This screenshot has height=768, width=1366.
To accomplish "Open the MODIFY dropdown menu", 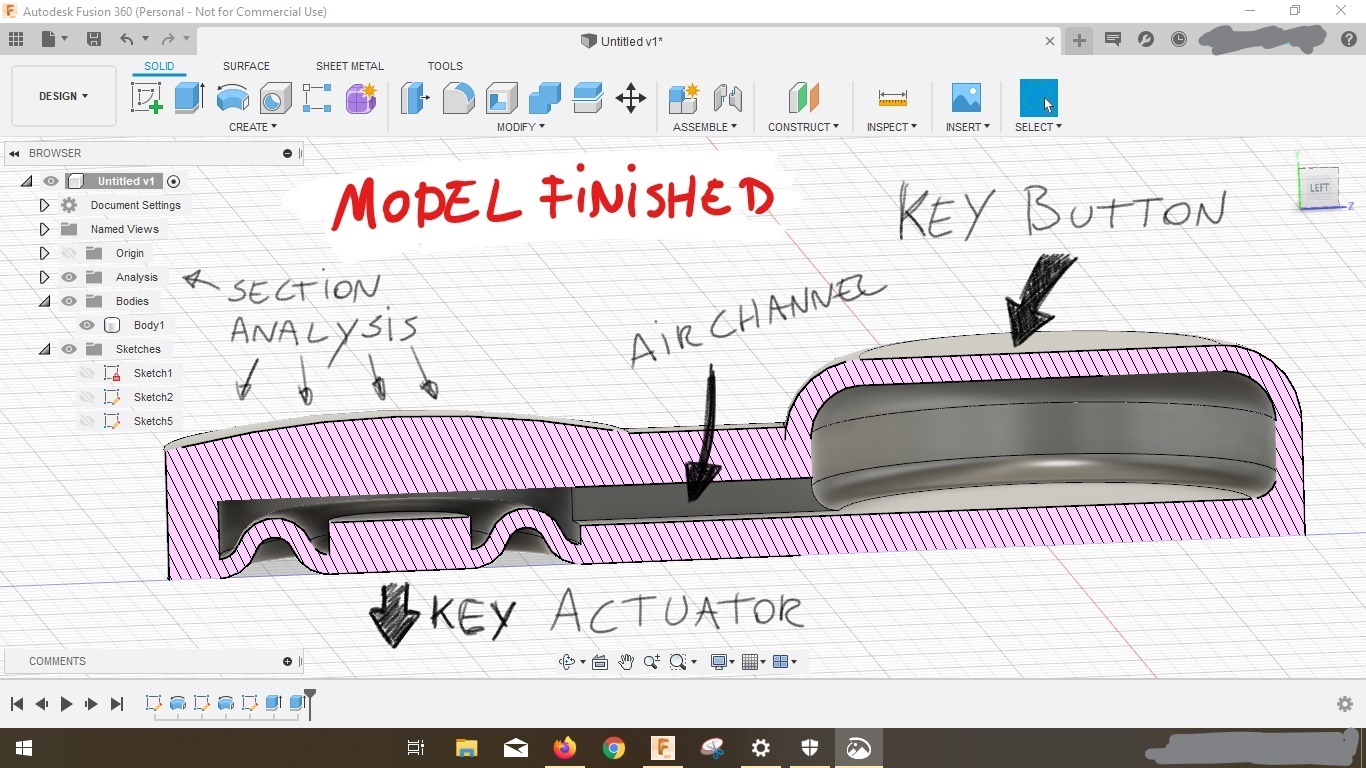I will [x=521, y=127].
